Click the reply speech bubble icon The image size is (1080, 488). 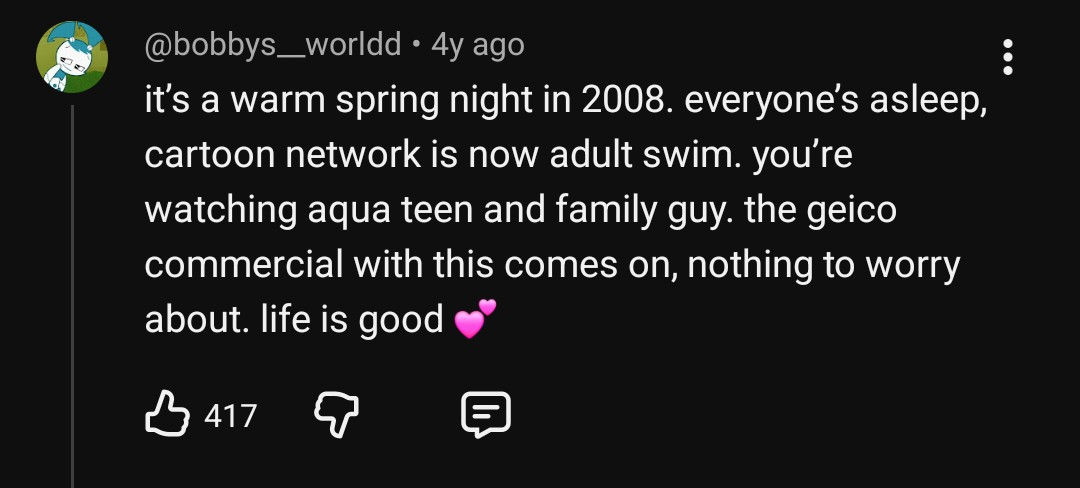point(486,414)
